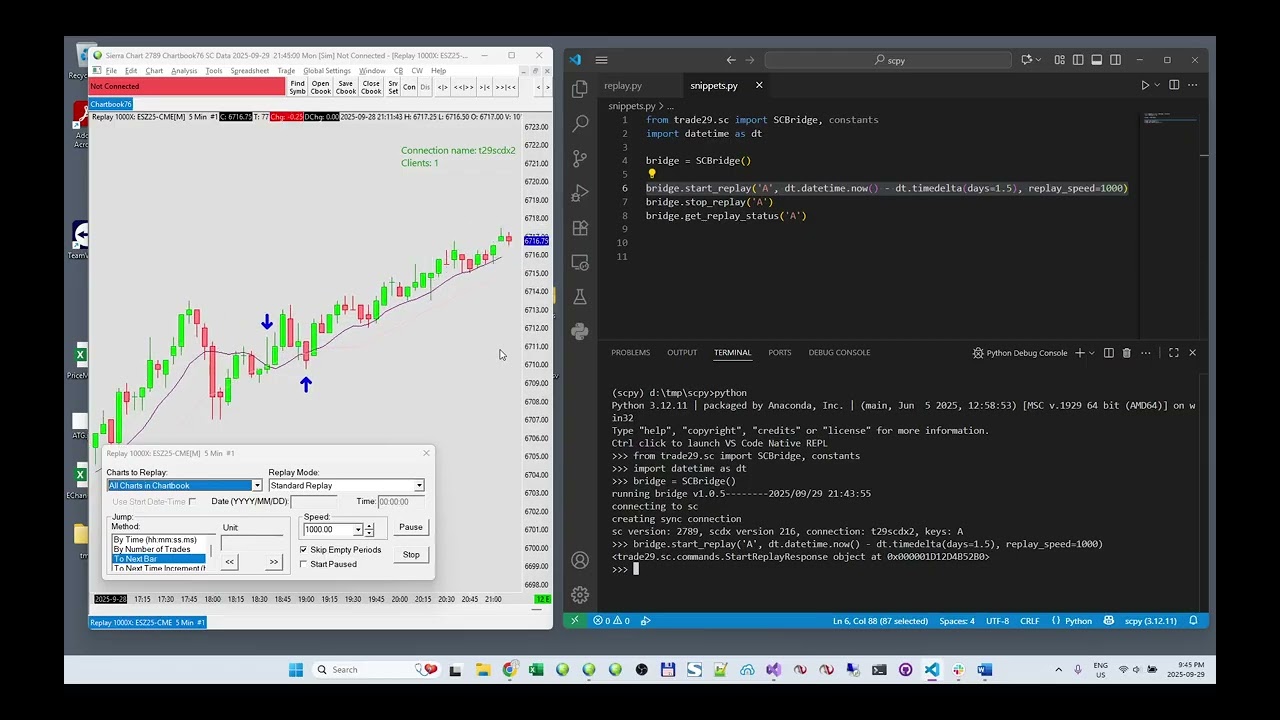
Task: Click Save Cbook toolbar button
Action: point(346,87)
